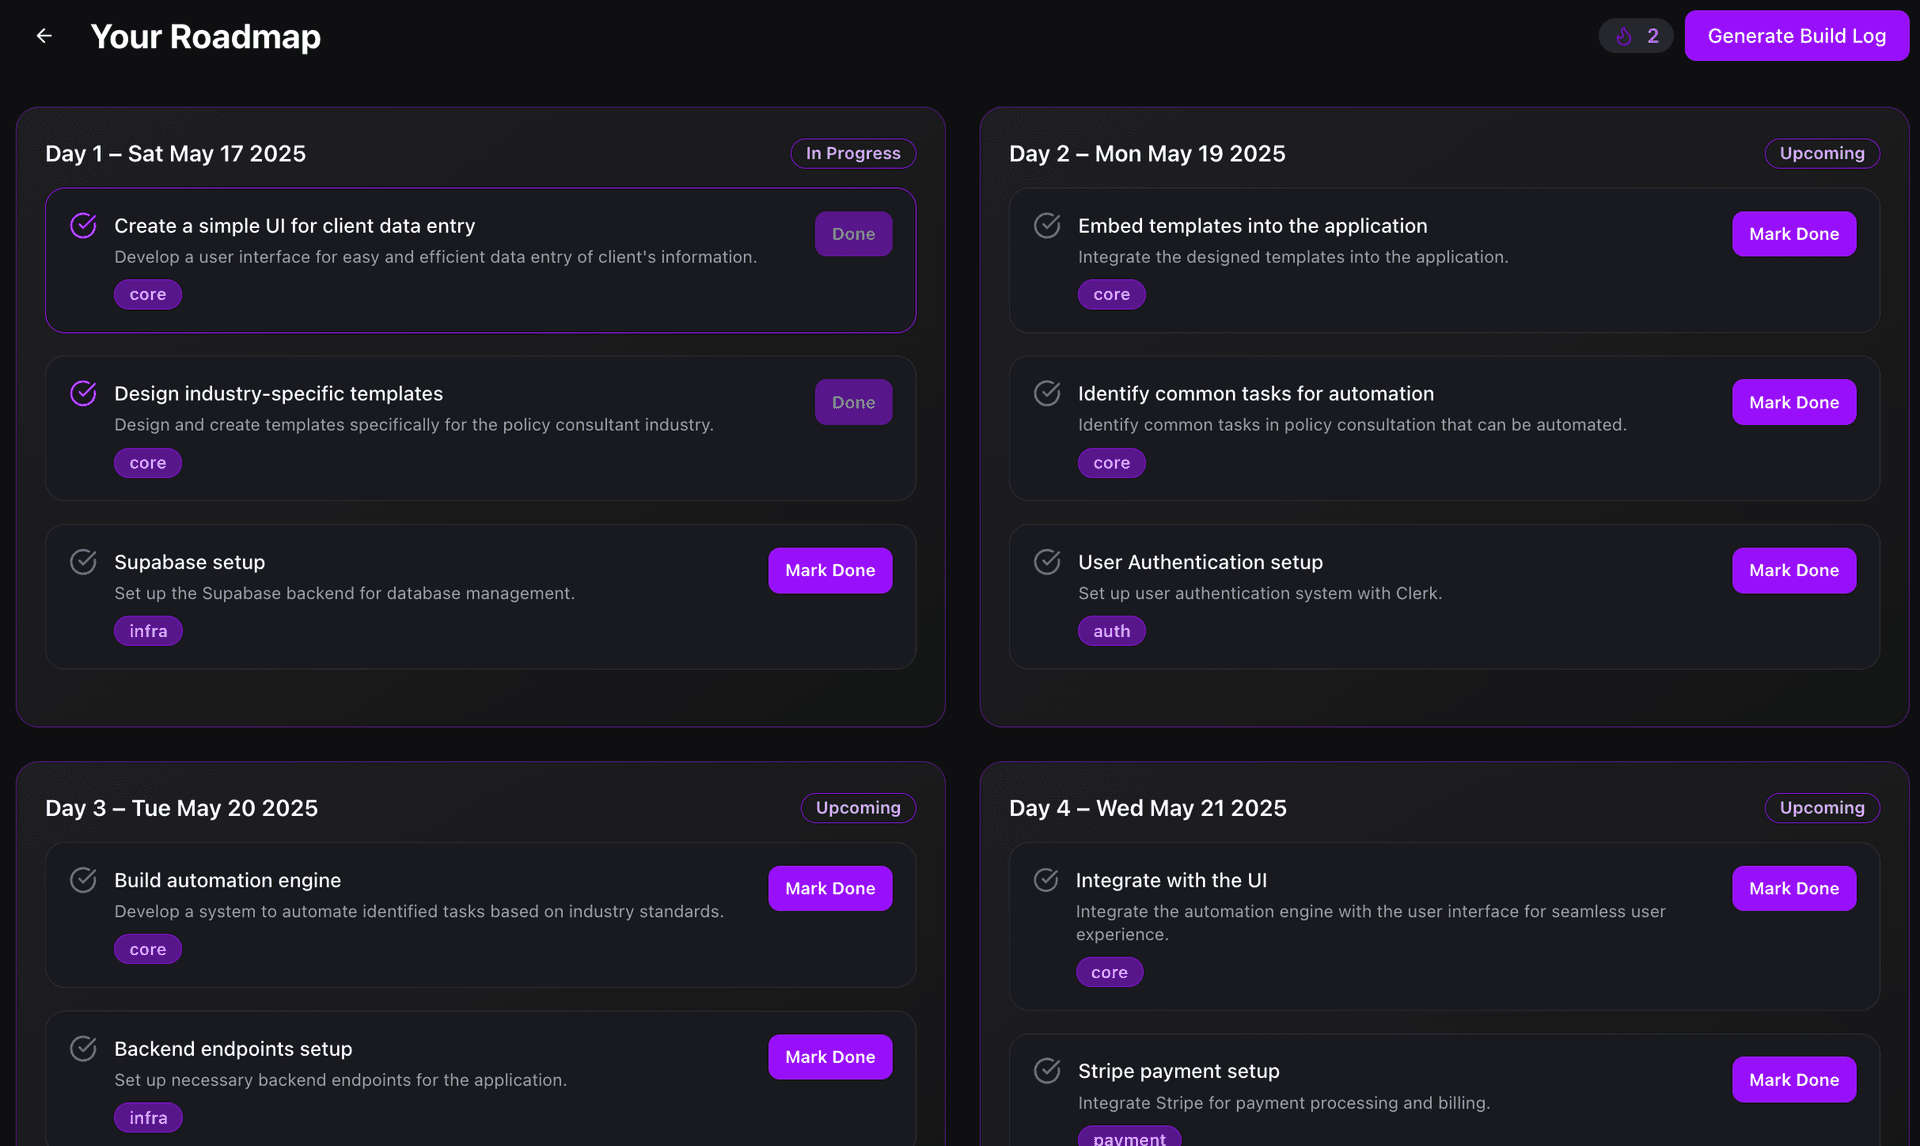Click check icon next to Build automation engine
Viewport: 1920px width, 1146px height.
click(83, 880)
